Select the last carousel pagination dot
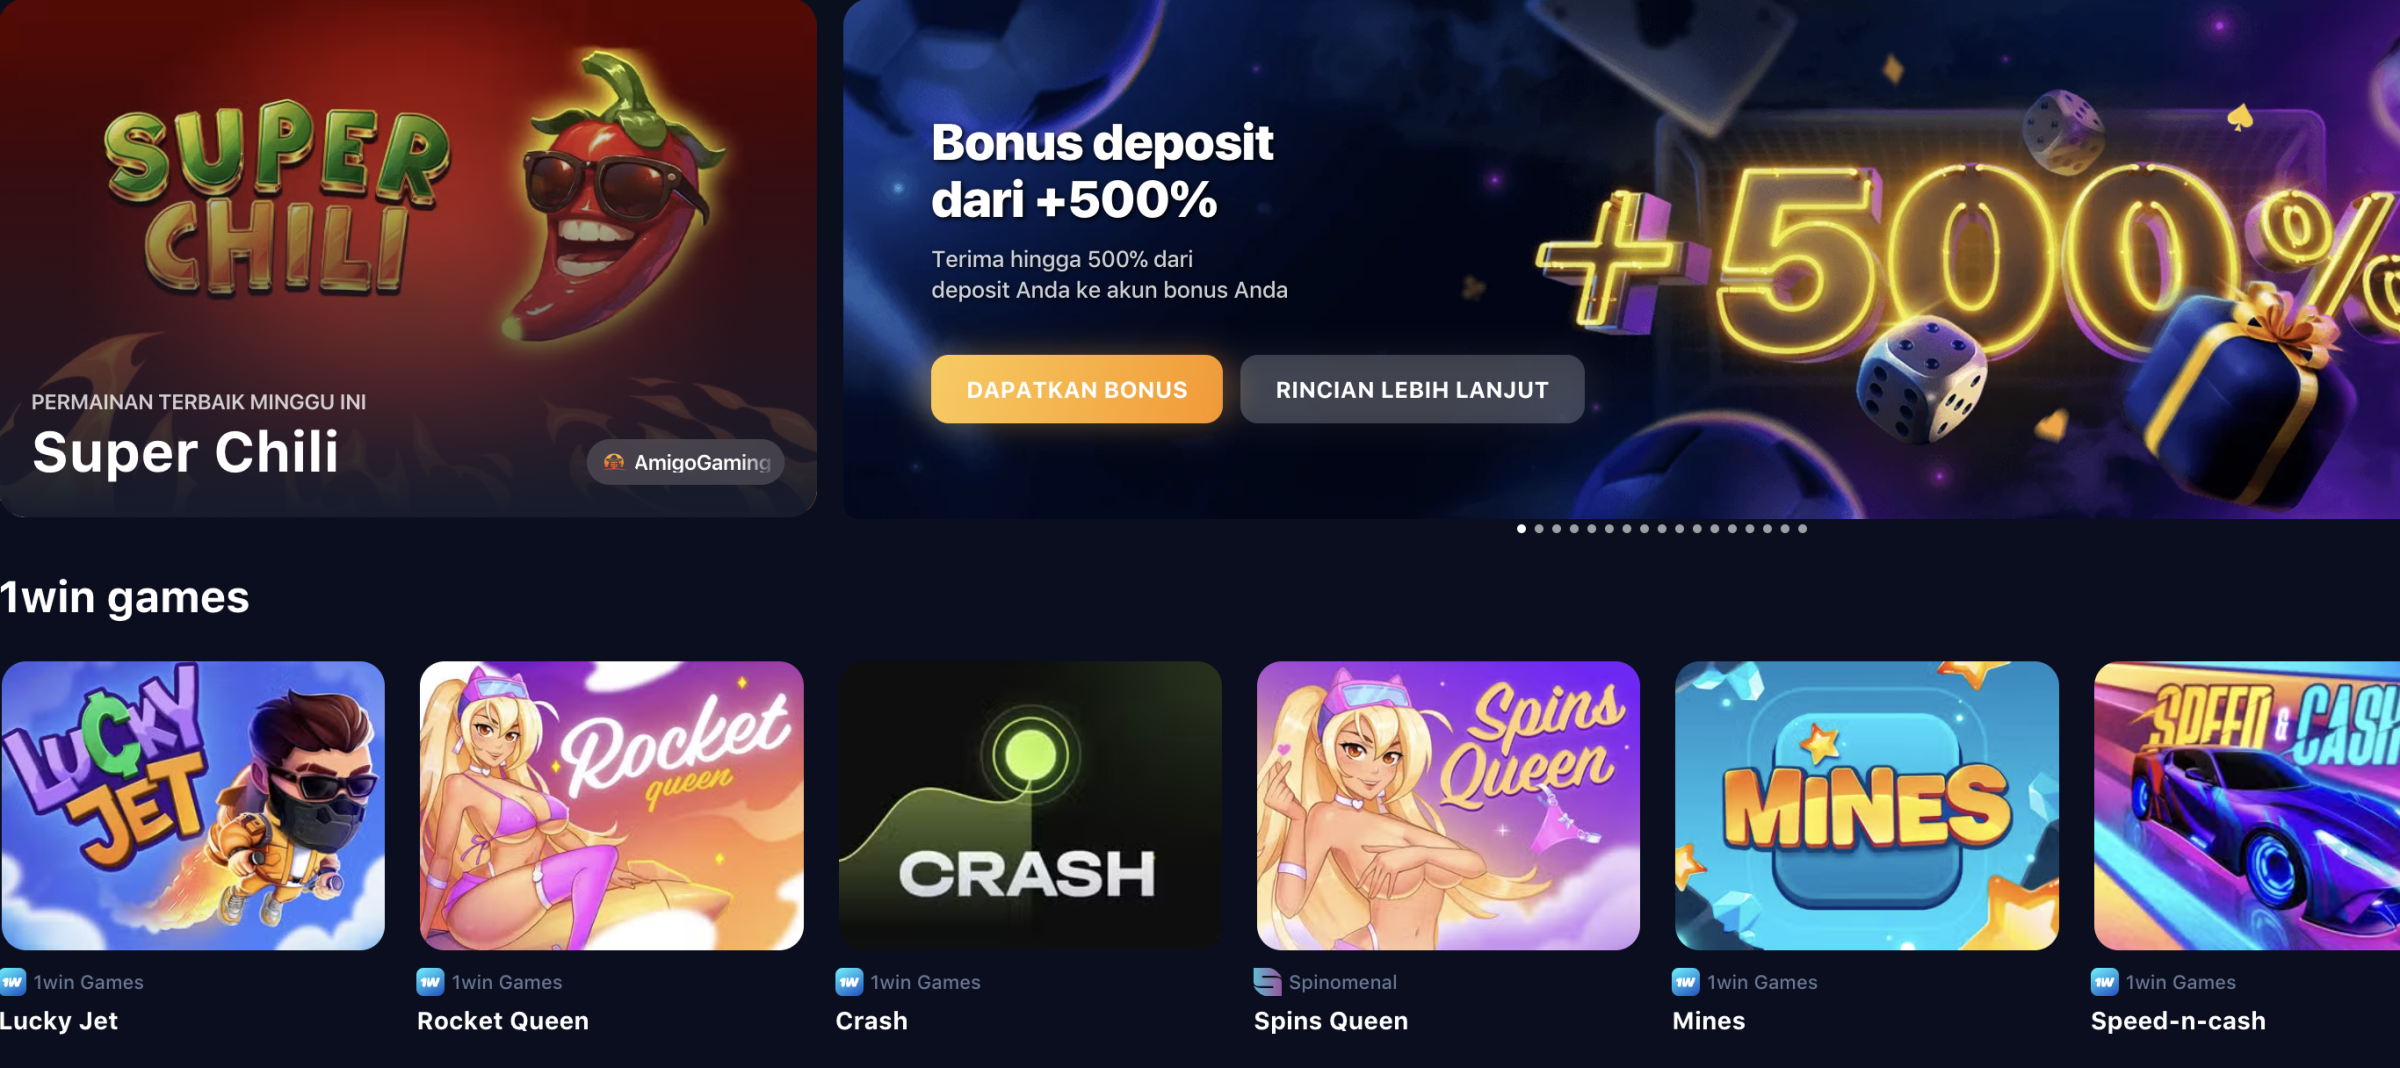Viewport: 2400px width, 1068px height. (1802, 529)
